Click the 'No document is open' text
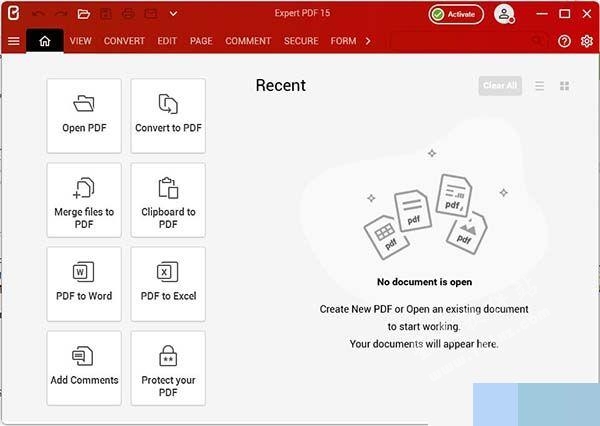Screen dimensions: 600x426 [424, 282]
